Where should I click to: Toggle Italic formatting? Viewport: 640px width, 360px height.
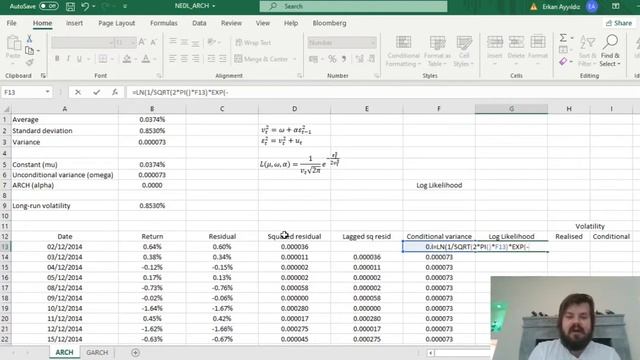(x=68, y=59)
